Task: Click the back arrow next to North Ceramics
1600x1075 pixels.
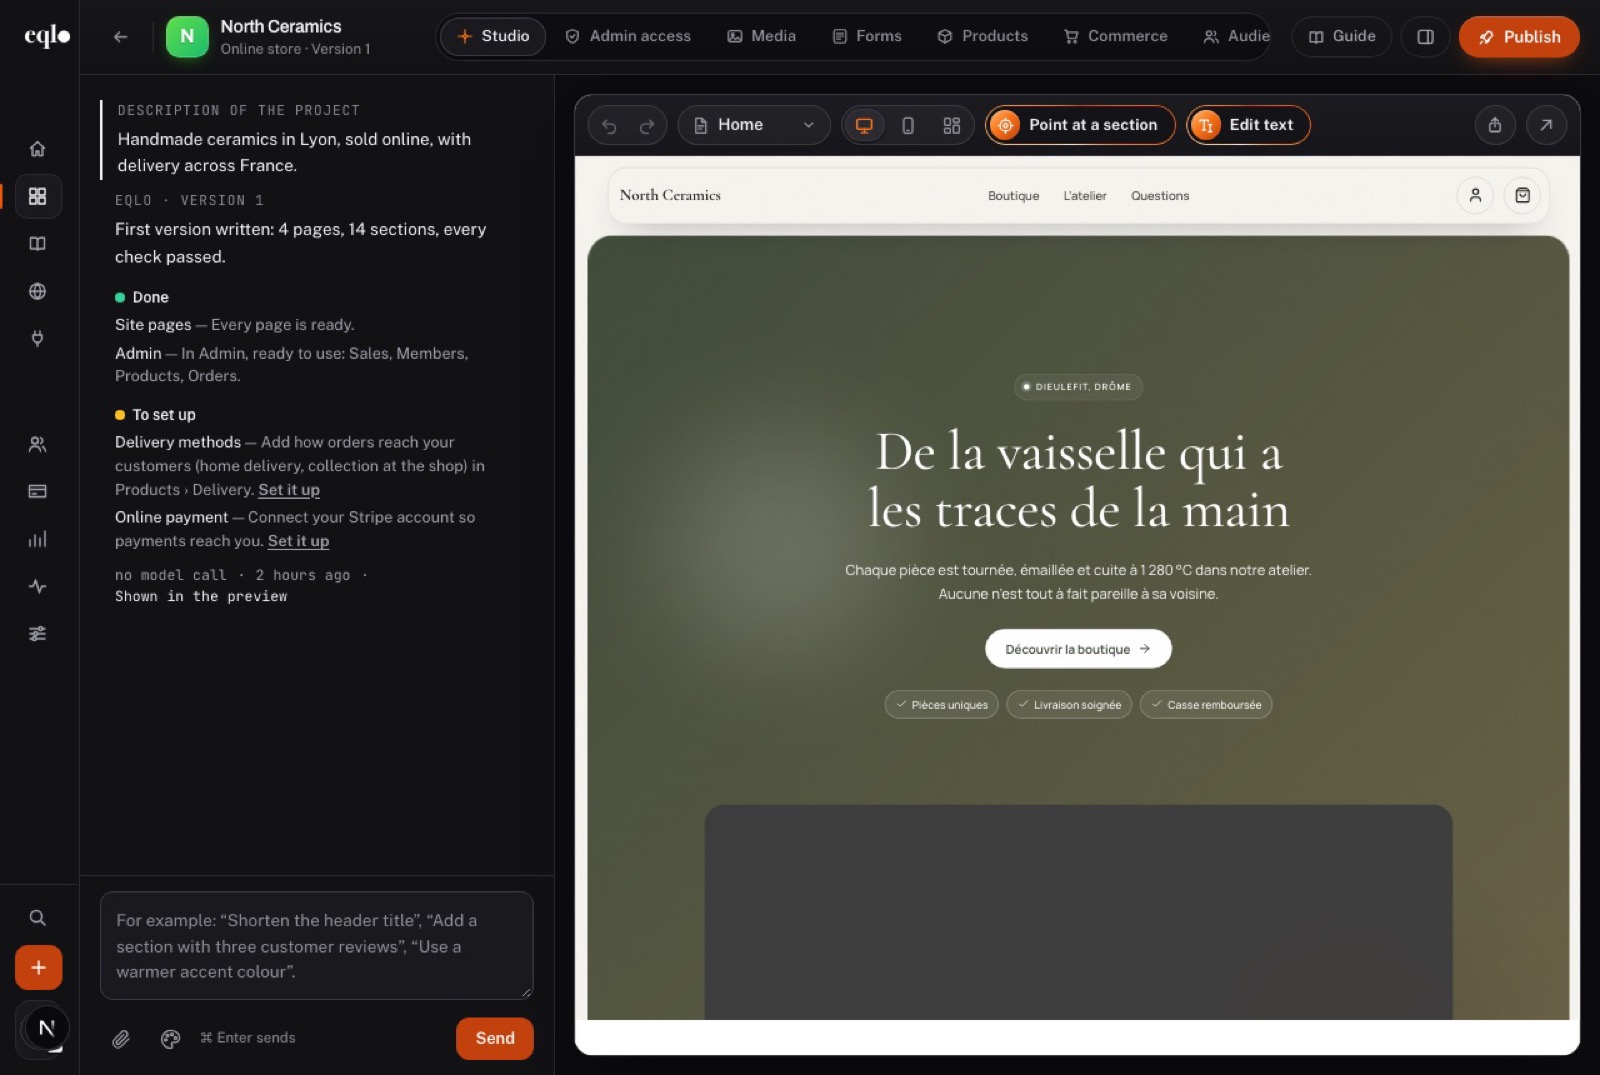Action: tap(121, 37)
